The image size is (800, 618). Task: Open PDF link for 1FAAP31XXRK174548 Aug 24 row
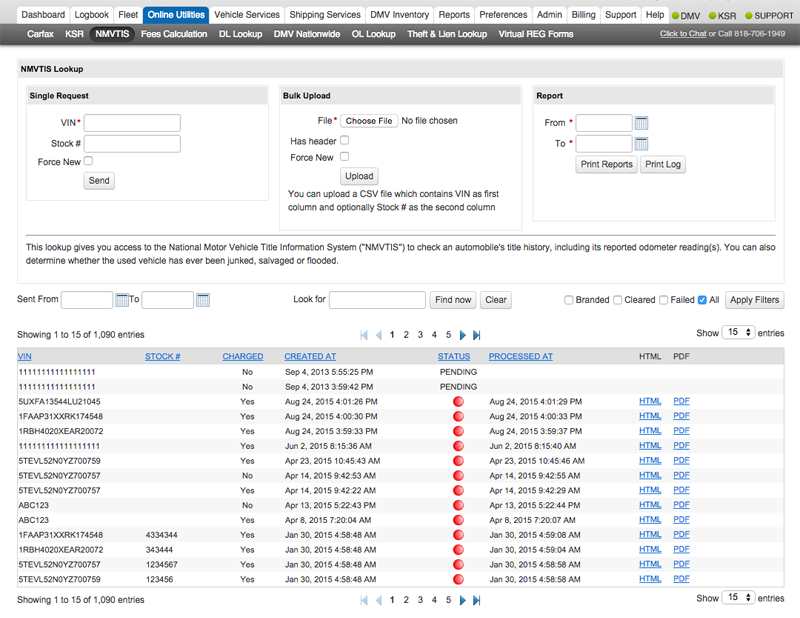coord(681,416)
